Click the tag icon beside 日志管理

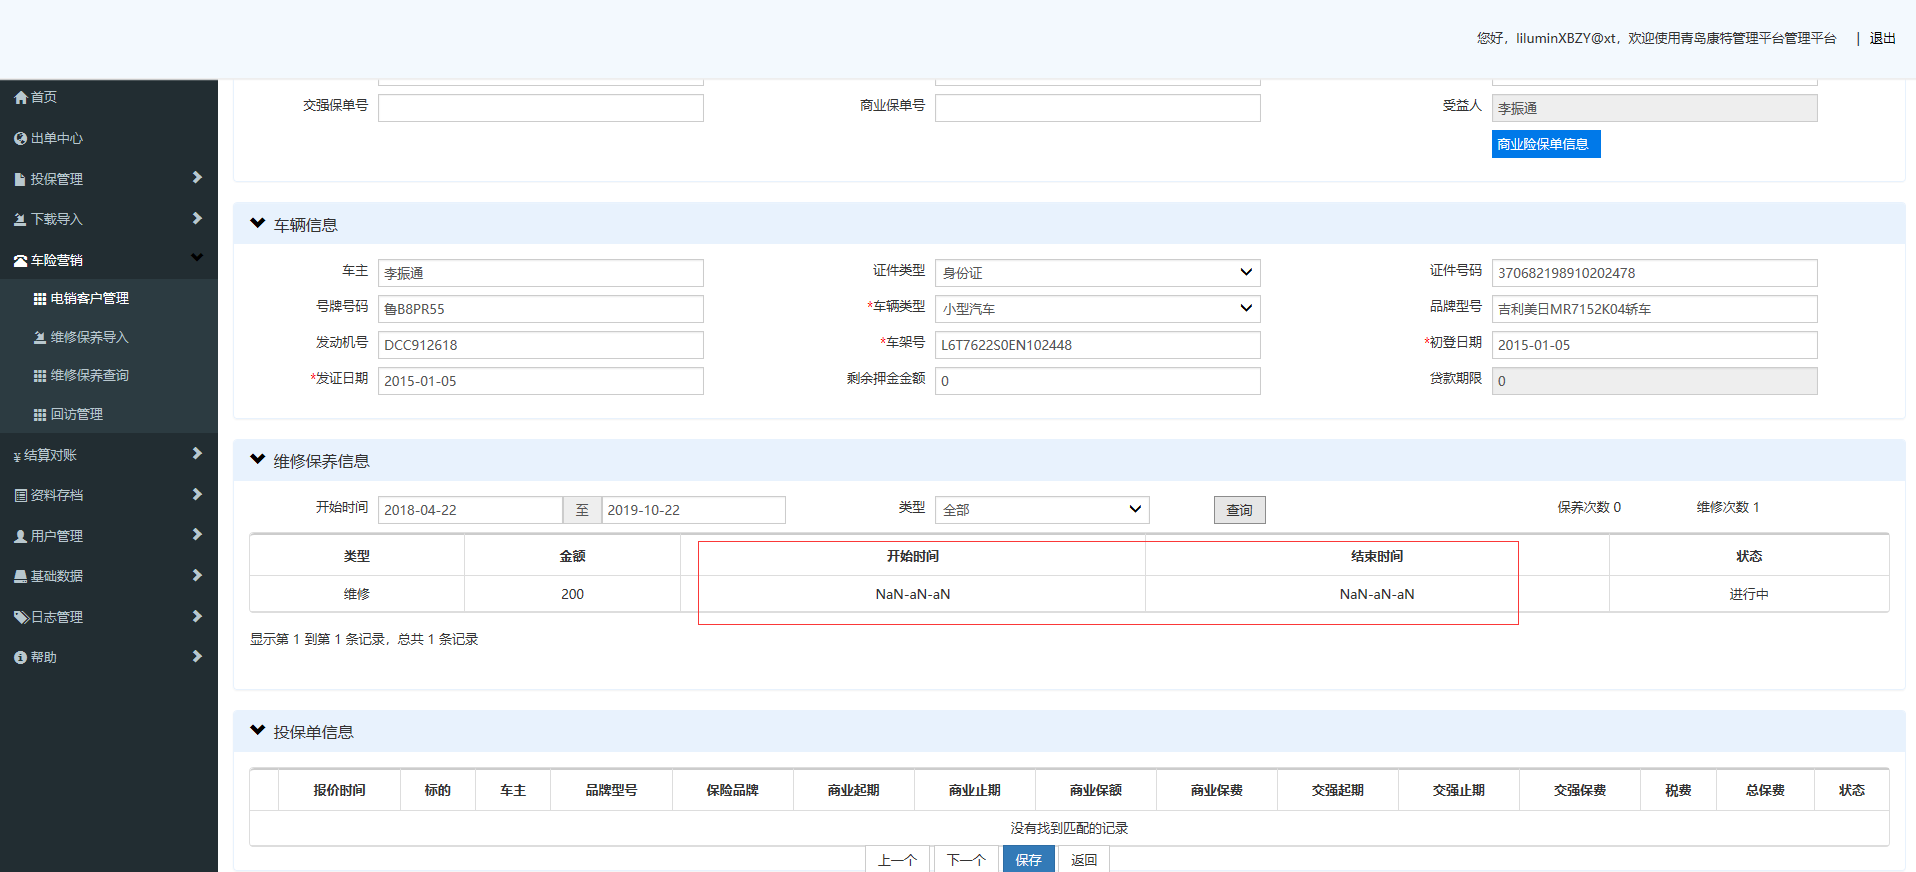click(20, 618)
